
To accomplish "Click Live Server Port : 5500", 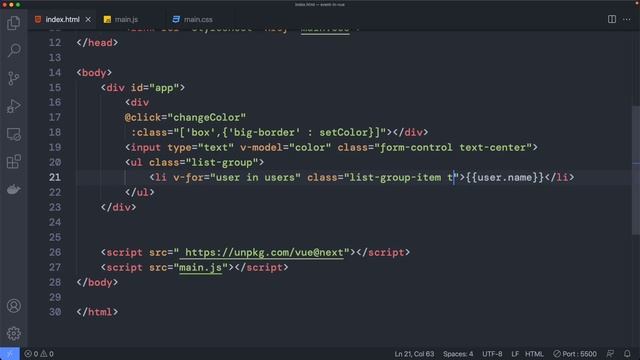I will tap(575, 354).
